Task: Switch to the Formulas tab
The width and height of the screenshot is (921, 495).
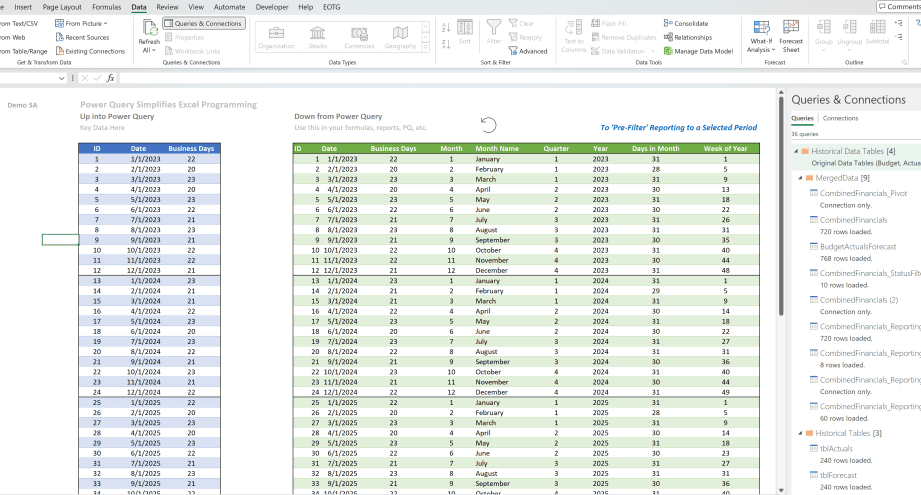Action: pos(106,7)
